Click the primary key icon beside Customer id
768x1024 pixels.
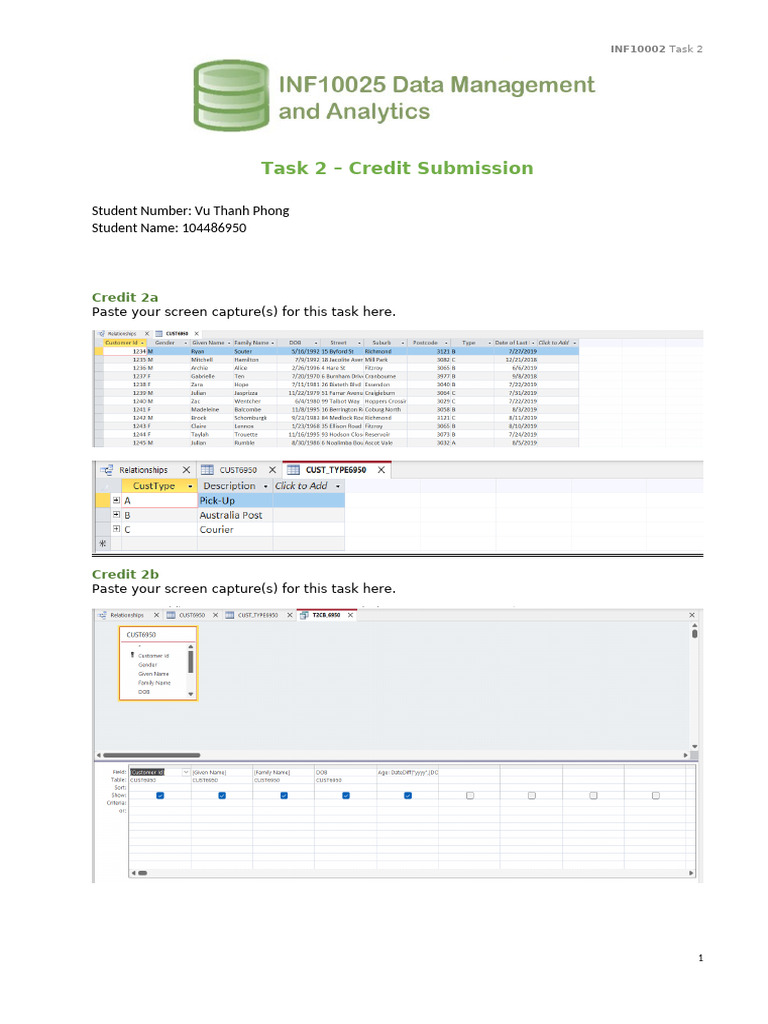(133, 654)
